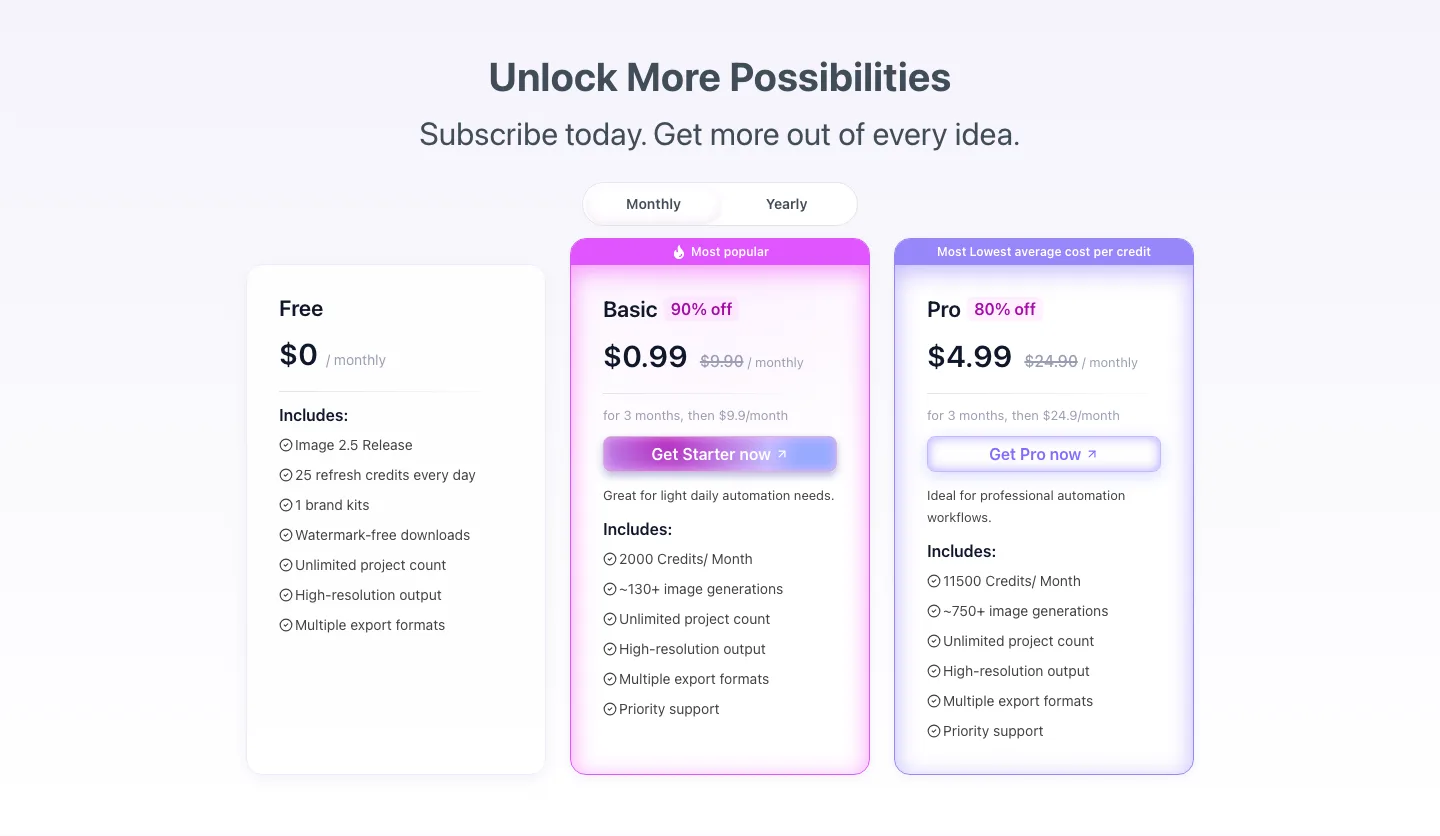Click the Most Lowest average cost per credit banner
The height and width of the screenshot is (836, 1440).
point(1044,252)
